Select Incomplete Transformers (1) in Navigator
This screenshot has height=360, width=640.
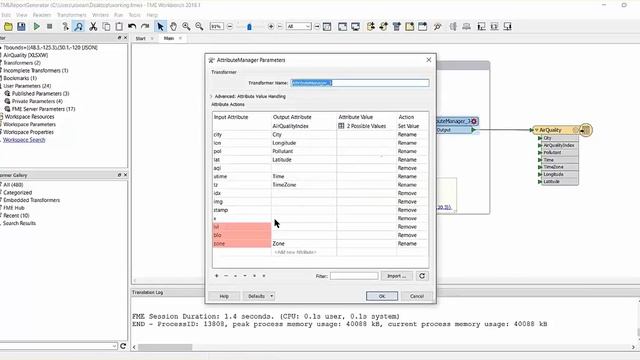(36, 71)
